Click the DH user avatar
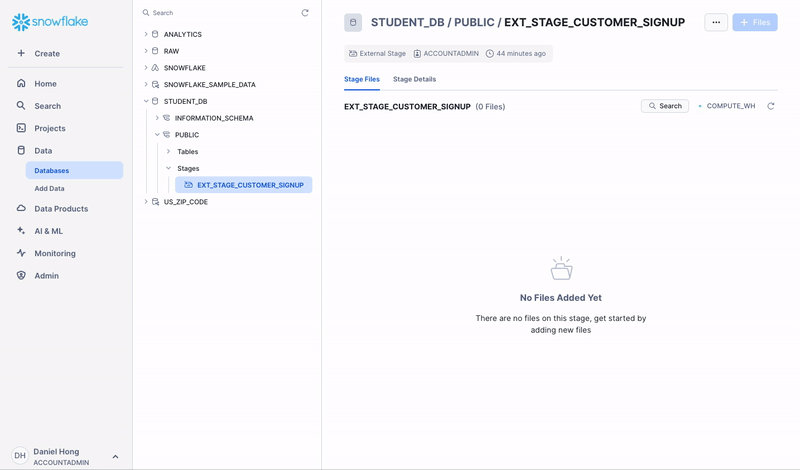800x470 pixels. (x=20, y=456)
